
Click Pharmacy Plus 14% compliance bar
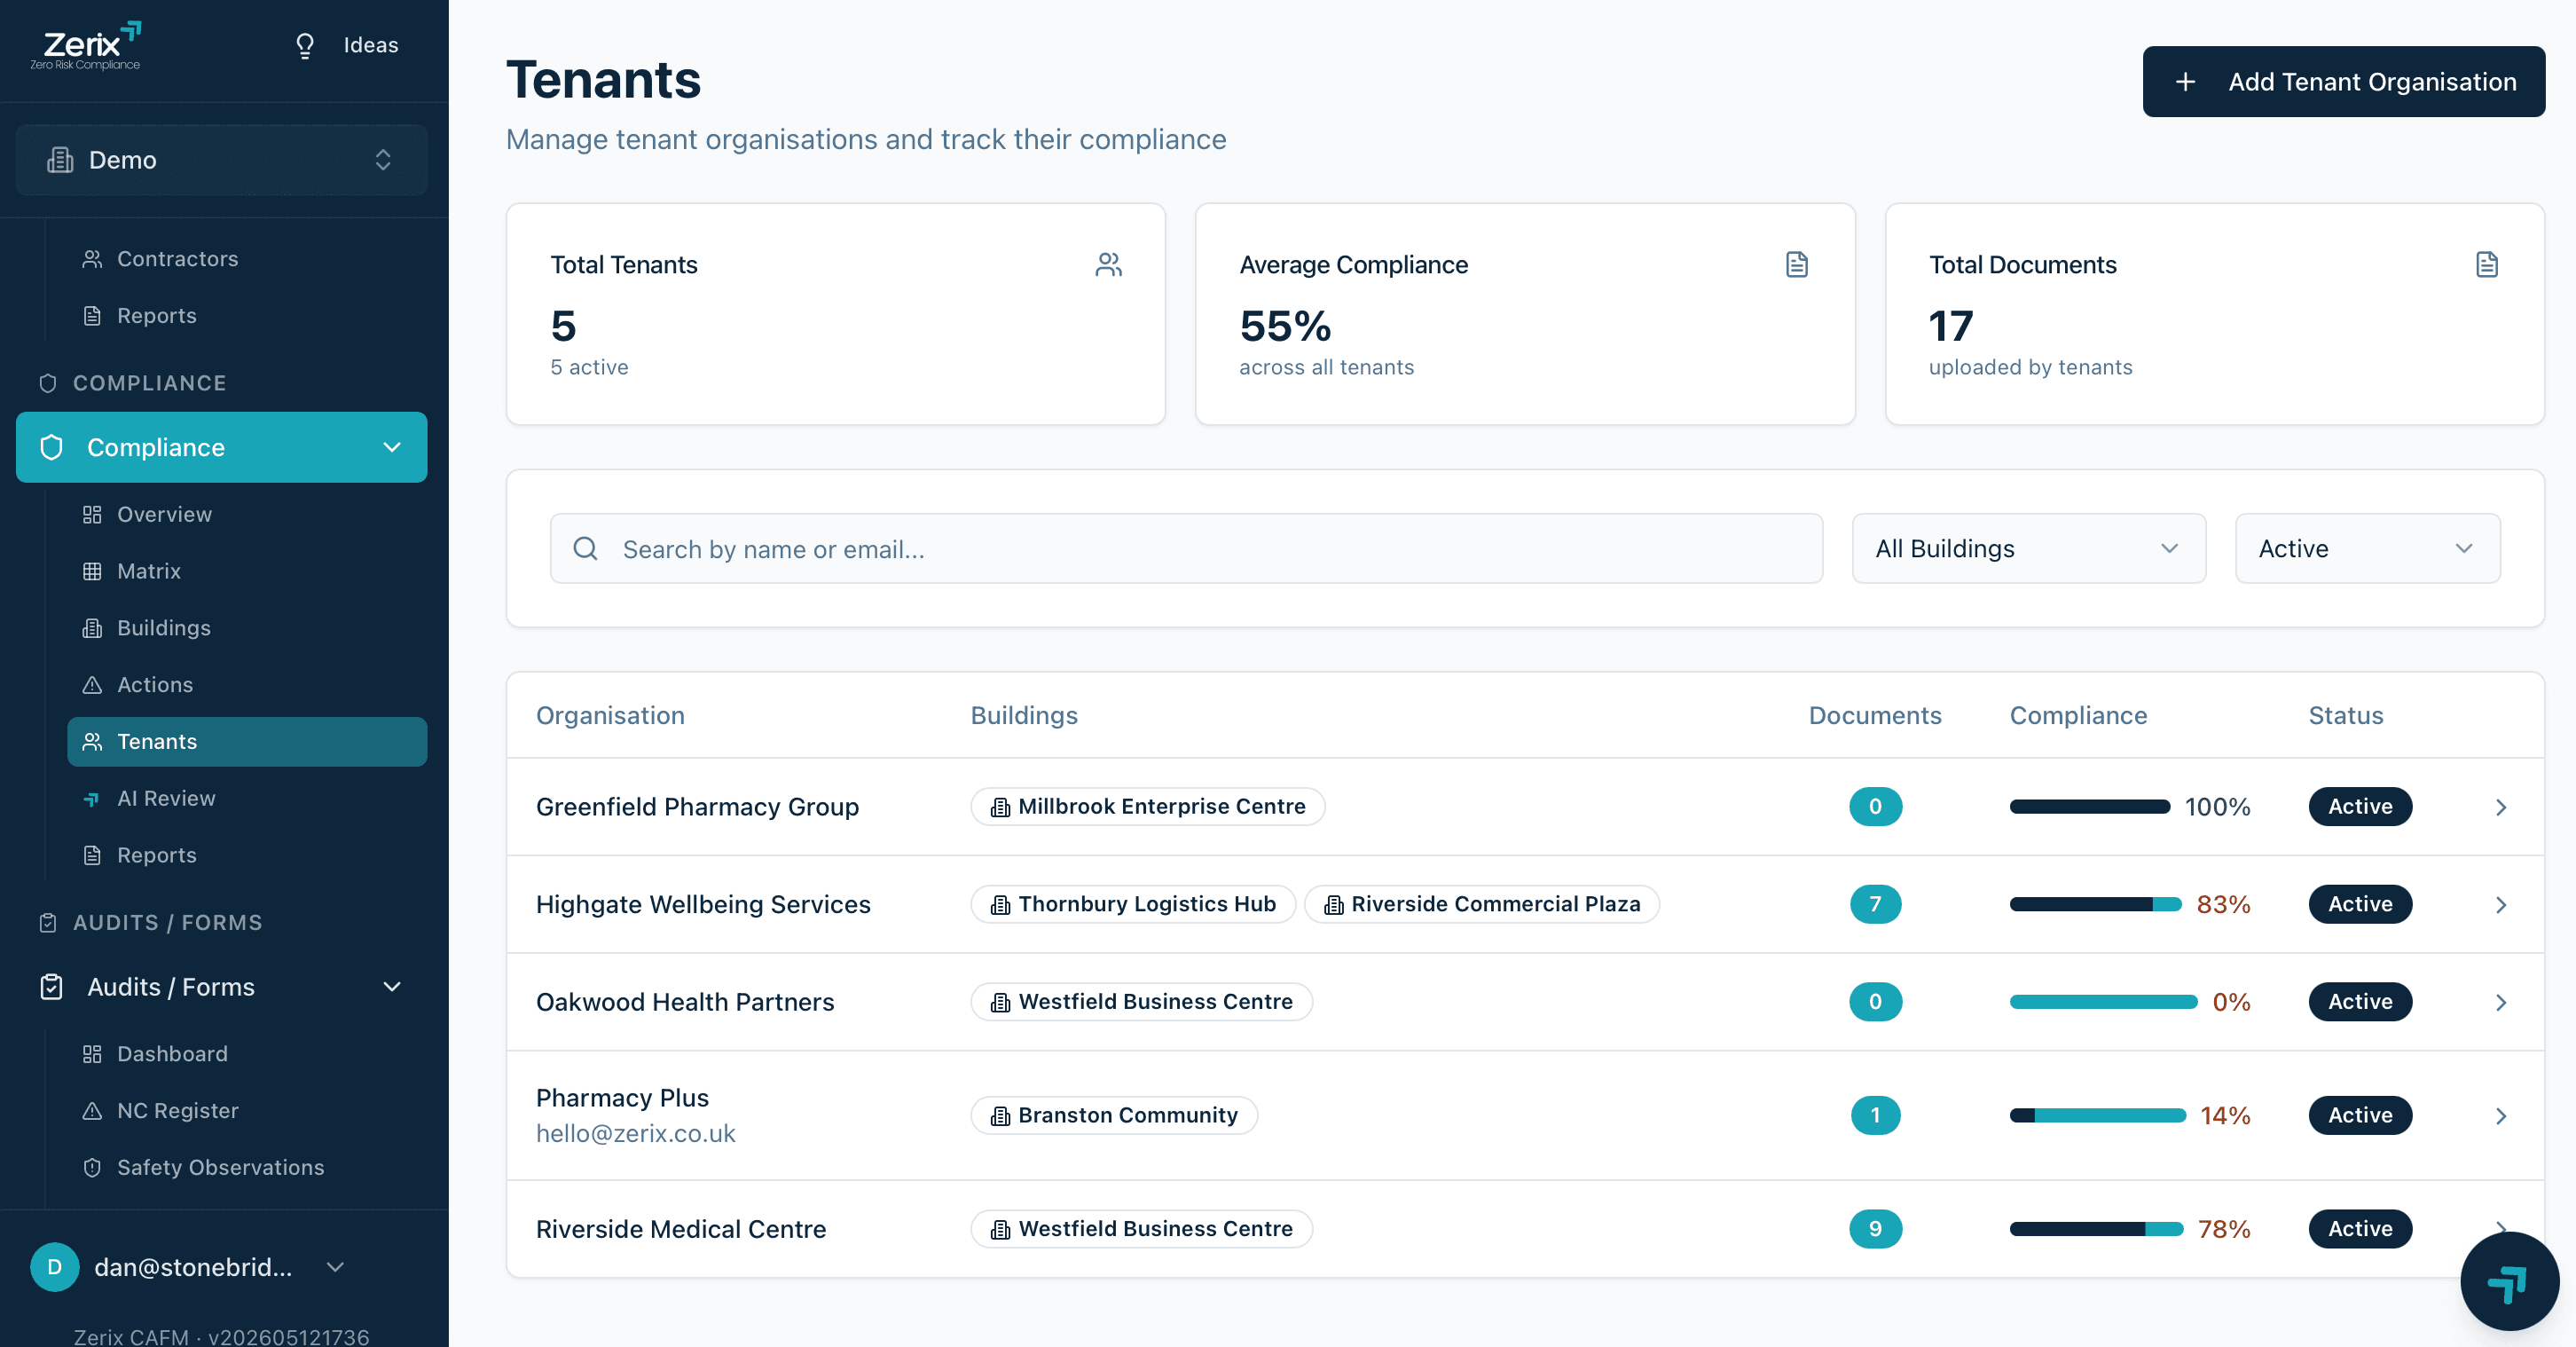2097,1116
